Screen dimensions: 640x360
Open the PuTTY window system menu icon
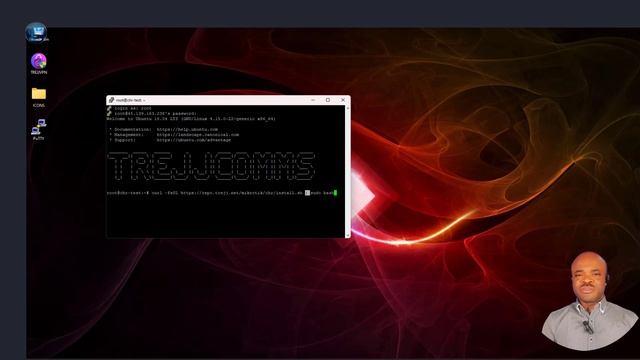coord(111,100)
